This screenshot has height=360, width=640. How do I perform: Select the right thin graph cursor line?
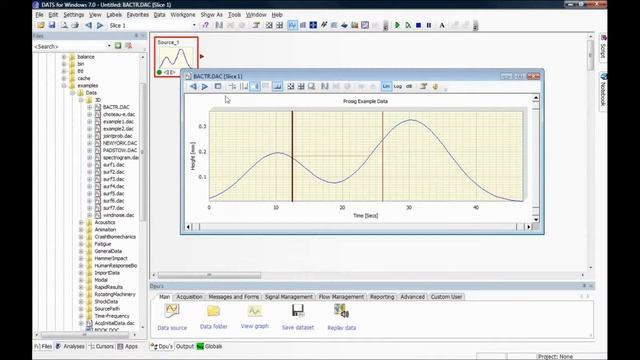tap(382, 156)
